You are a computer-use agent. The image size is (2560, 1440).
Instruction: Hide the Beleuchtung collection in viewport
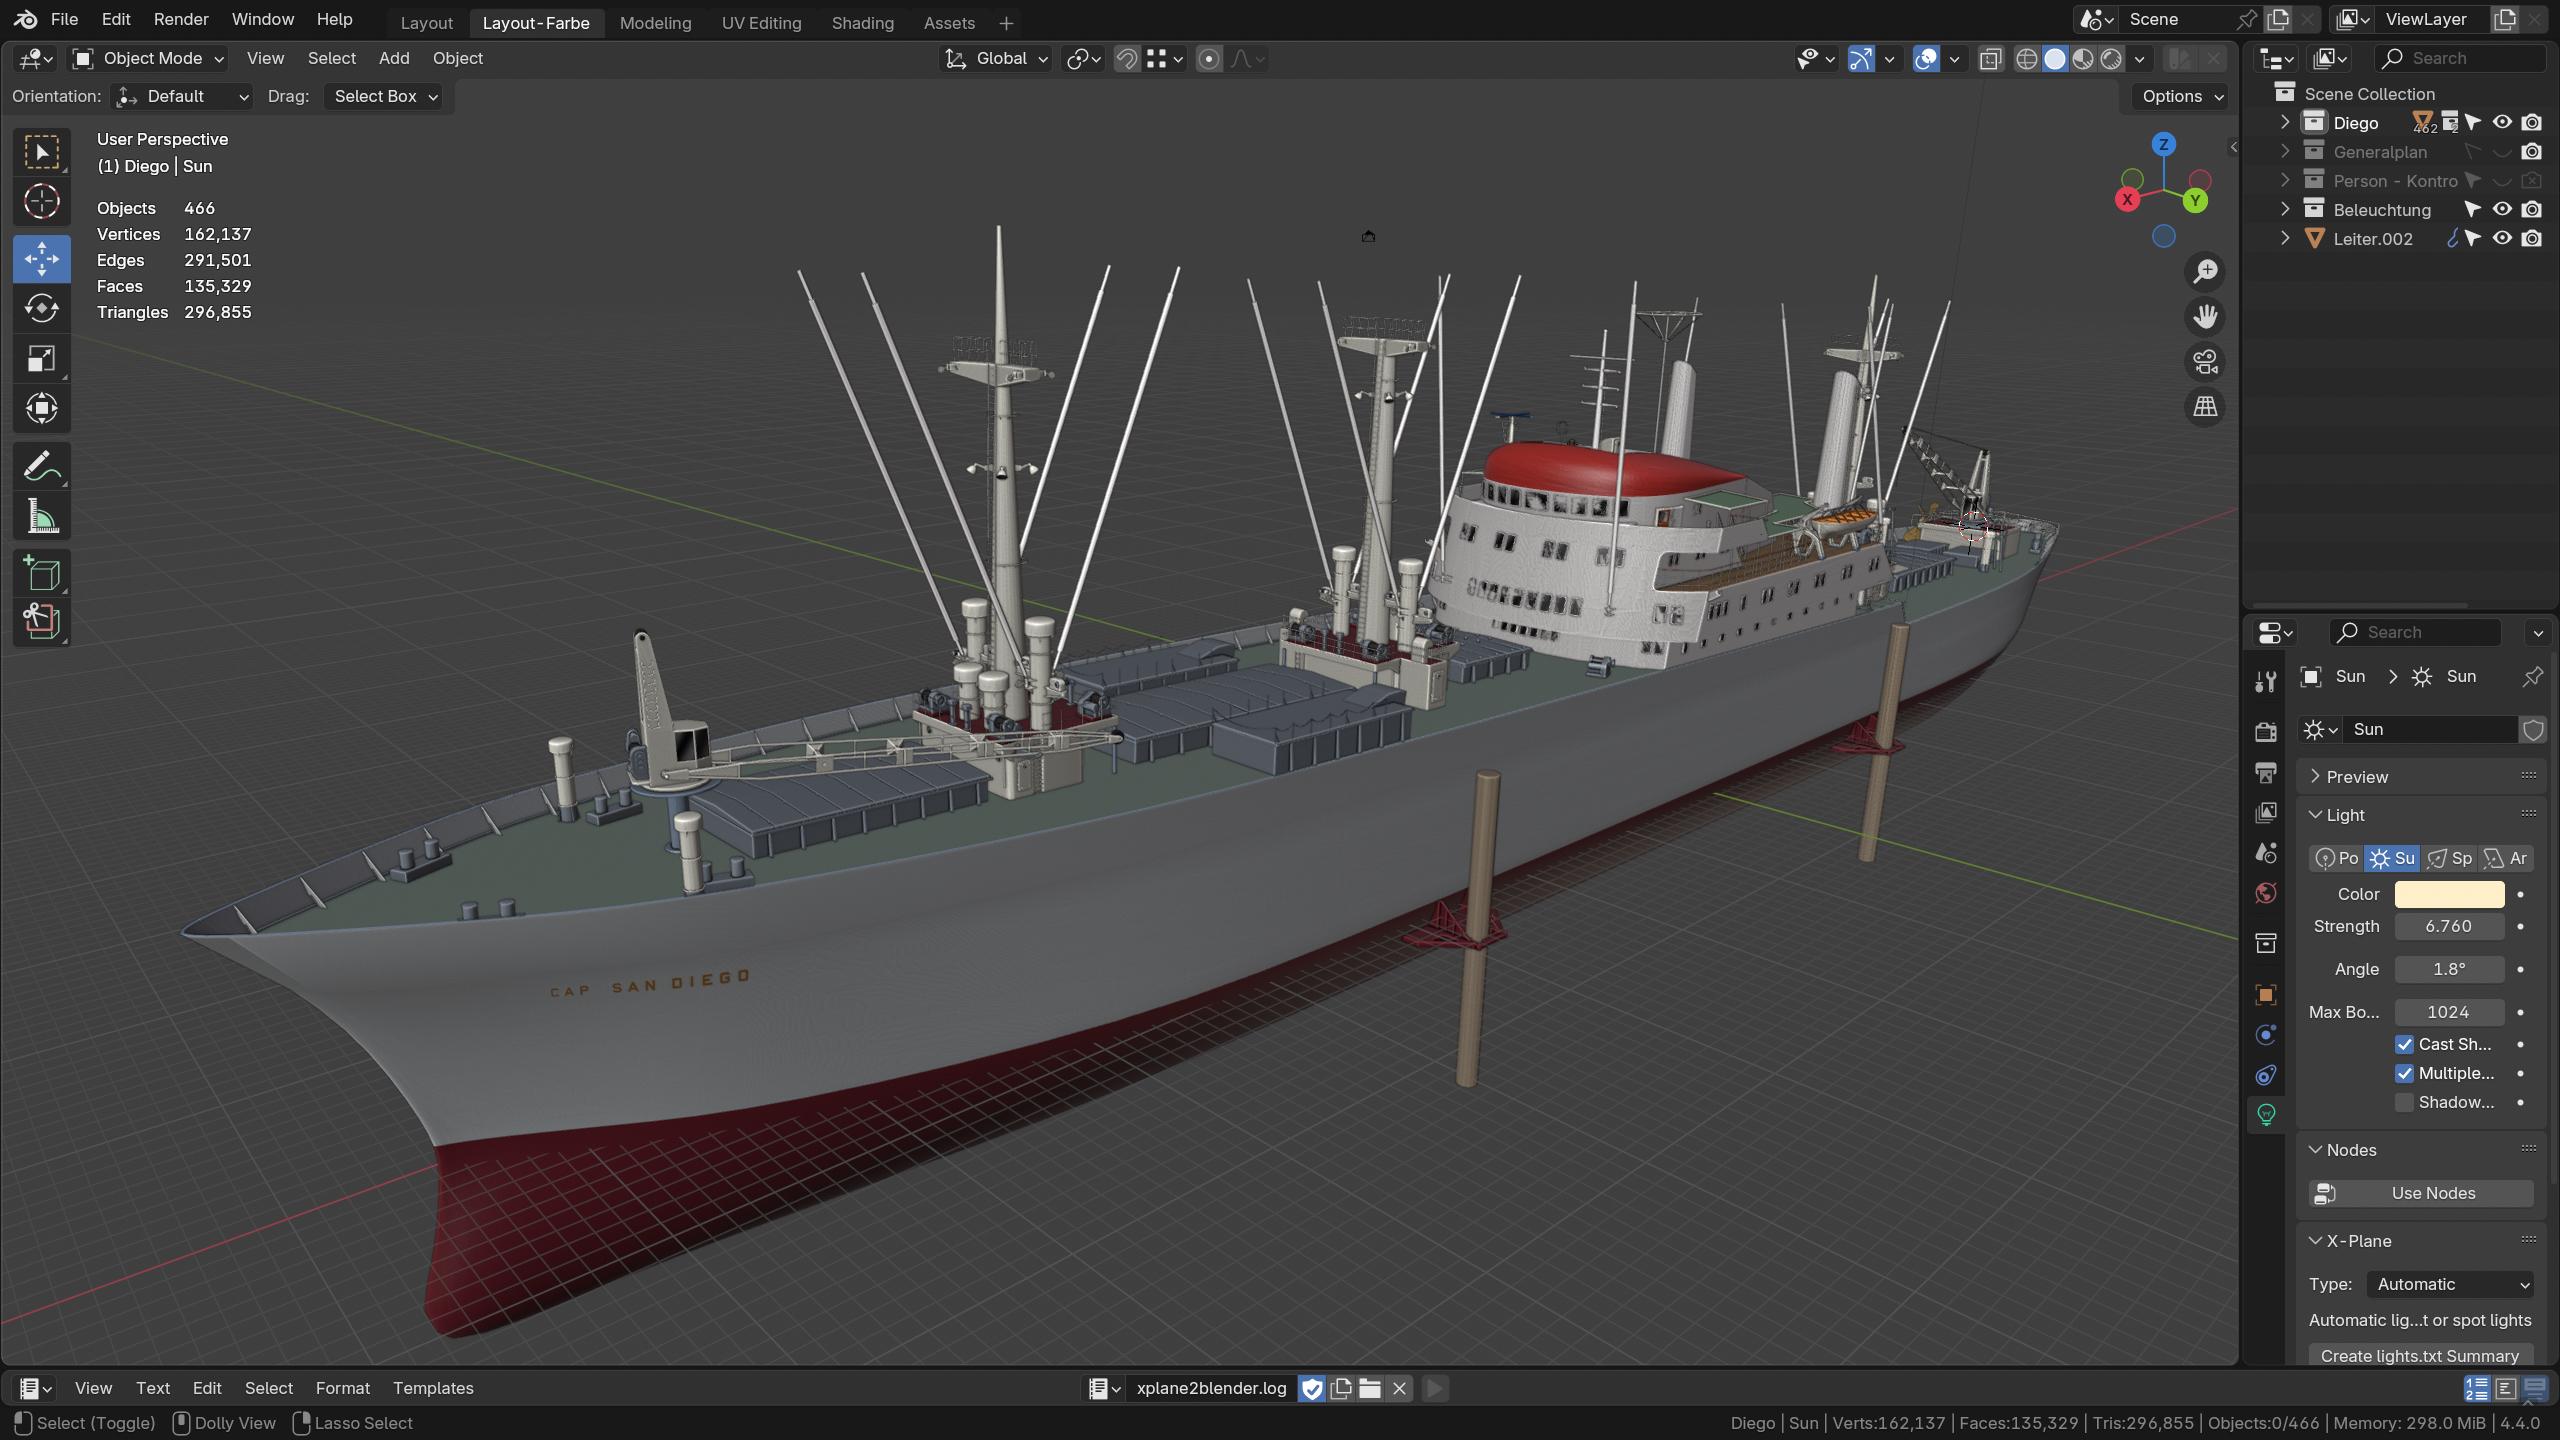2502,210
